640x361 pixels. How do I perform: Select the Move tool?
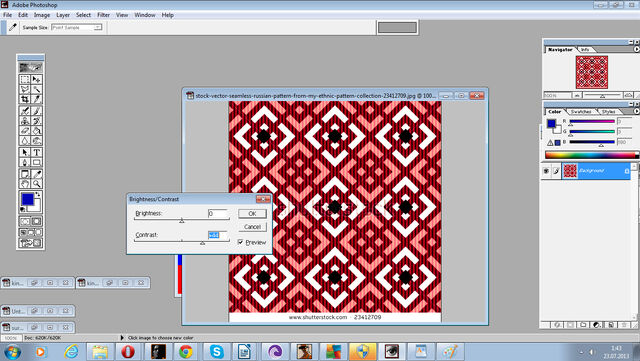(x=36, y=80)
